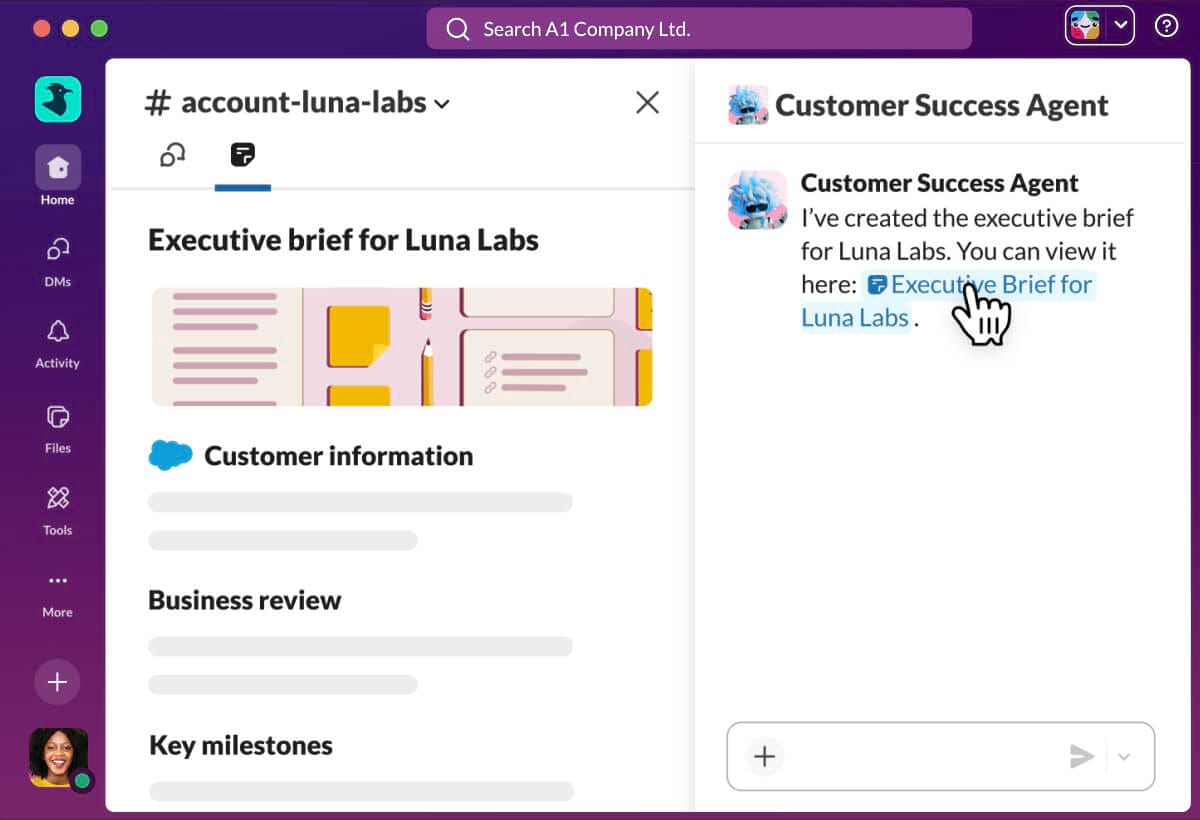This screenshot has width=1200, height=820.
Task: Focus the Search A1 Company Ltd. field
Action: pyautogui.click(x=699, y=29)
